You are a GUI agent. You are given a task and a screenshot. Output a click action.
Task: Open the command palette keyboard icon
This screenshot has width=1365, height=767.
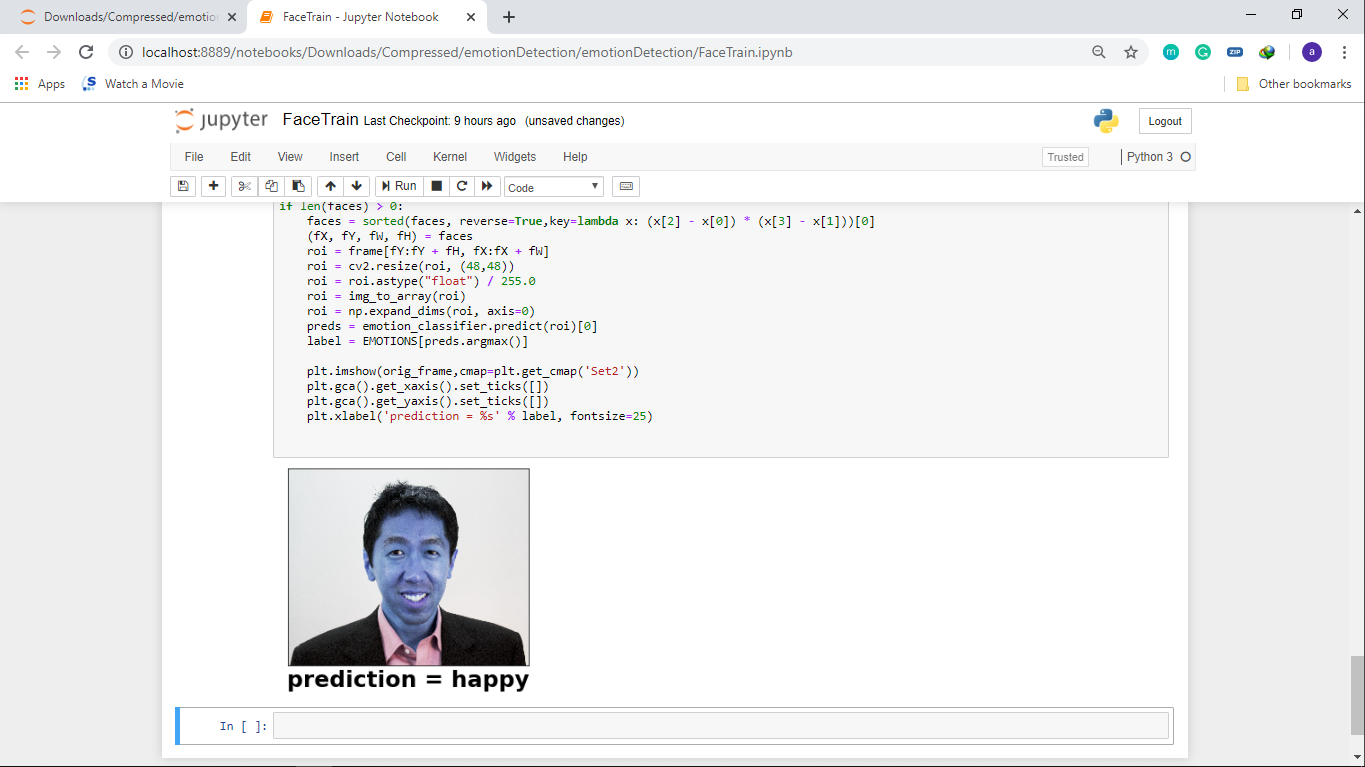tap(626, 186)
